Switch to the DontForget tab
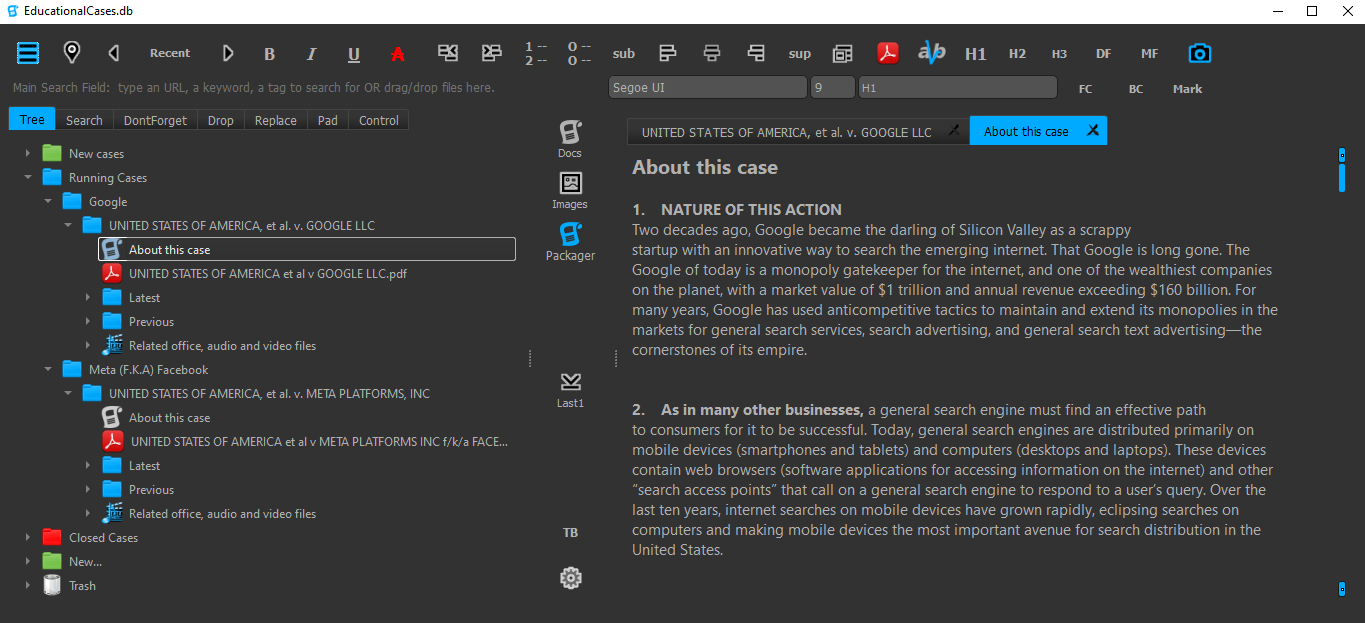Screen dimensions: 1365x623 [x=155, y=120]
